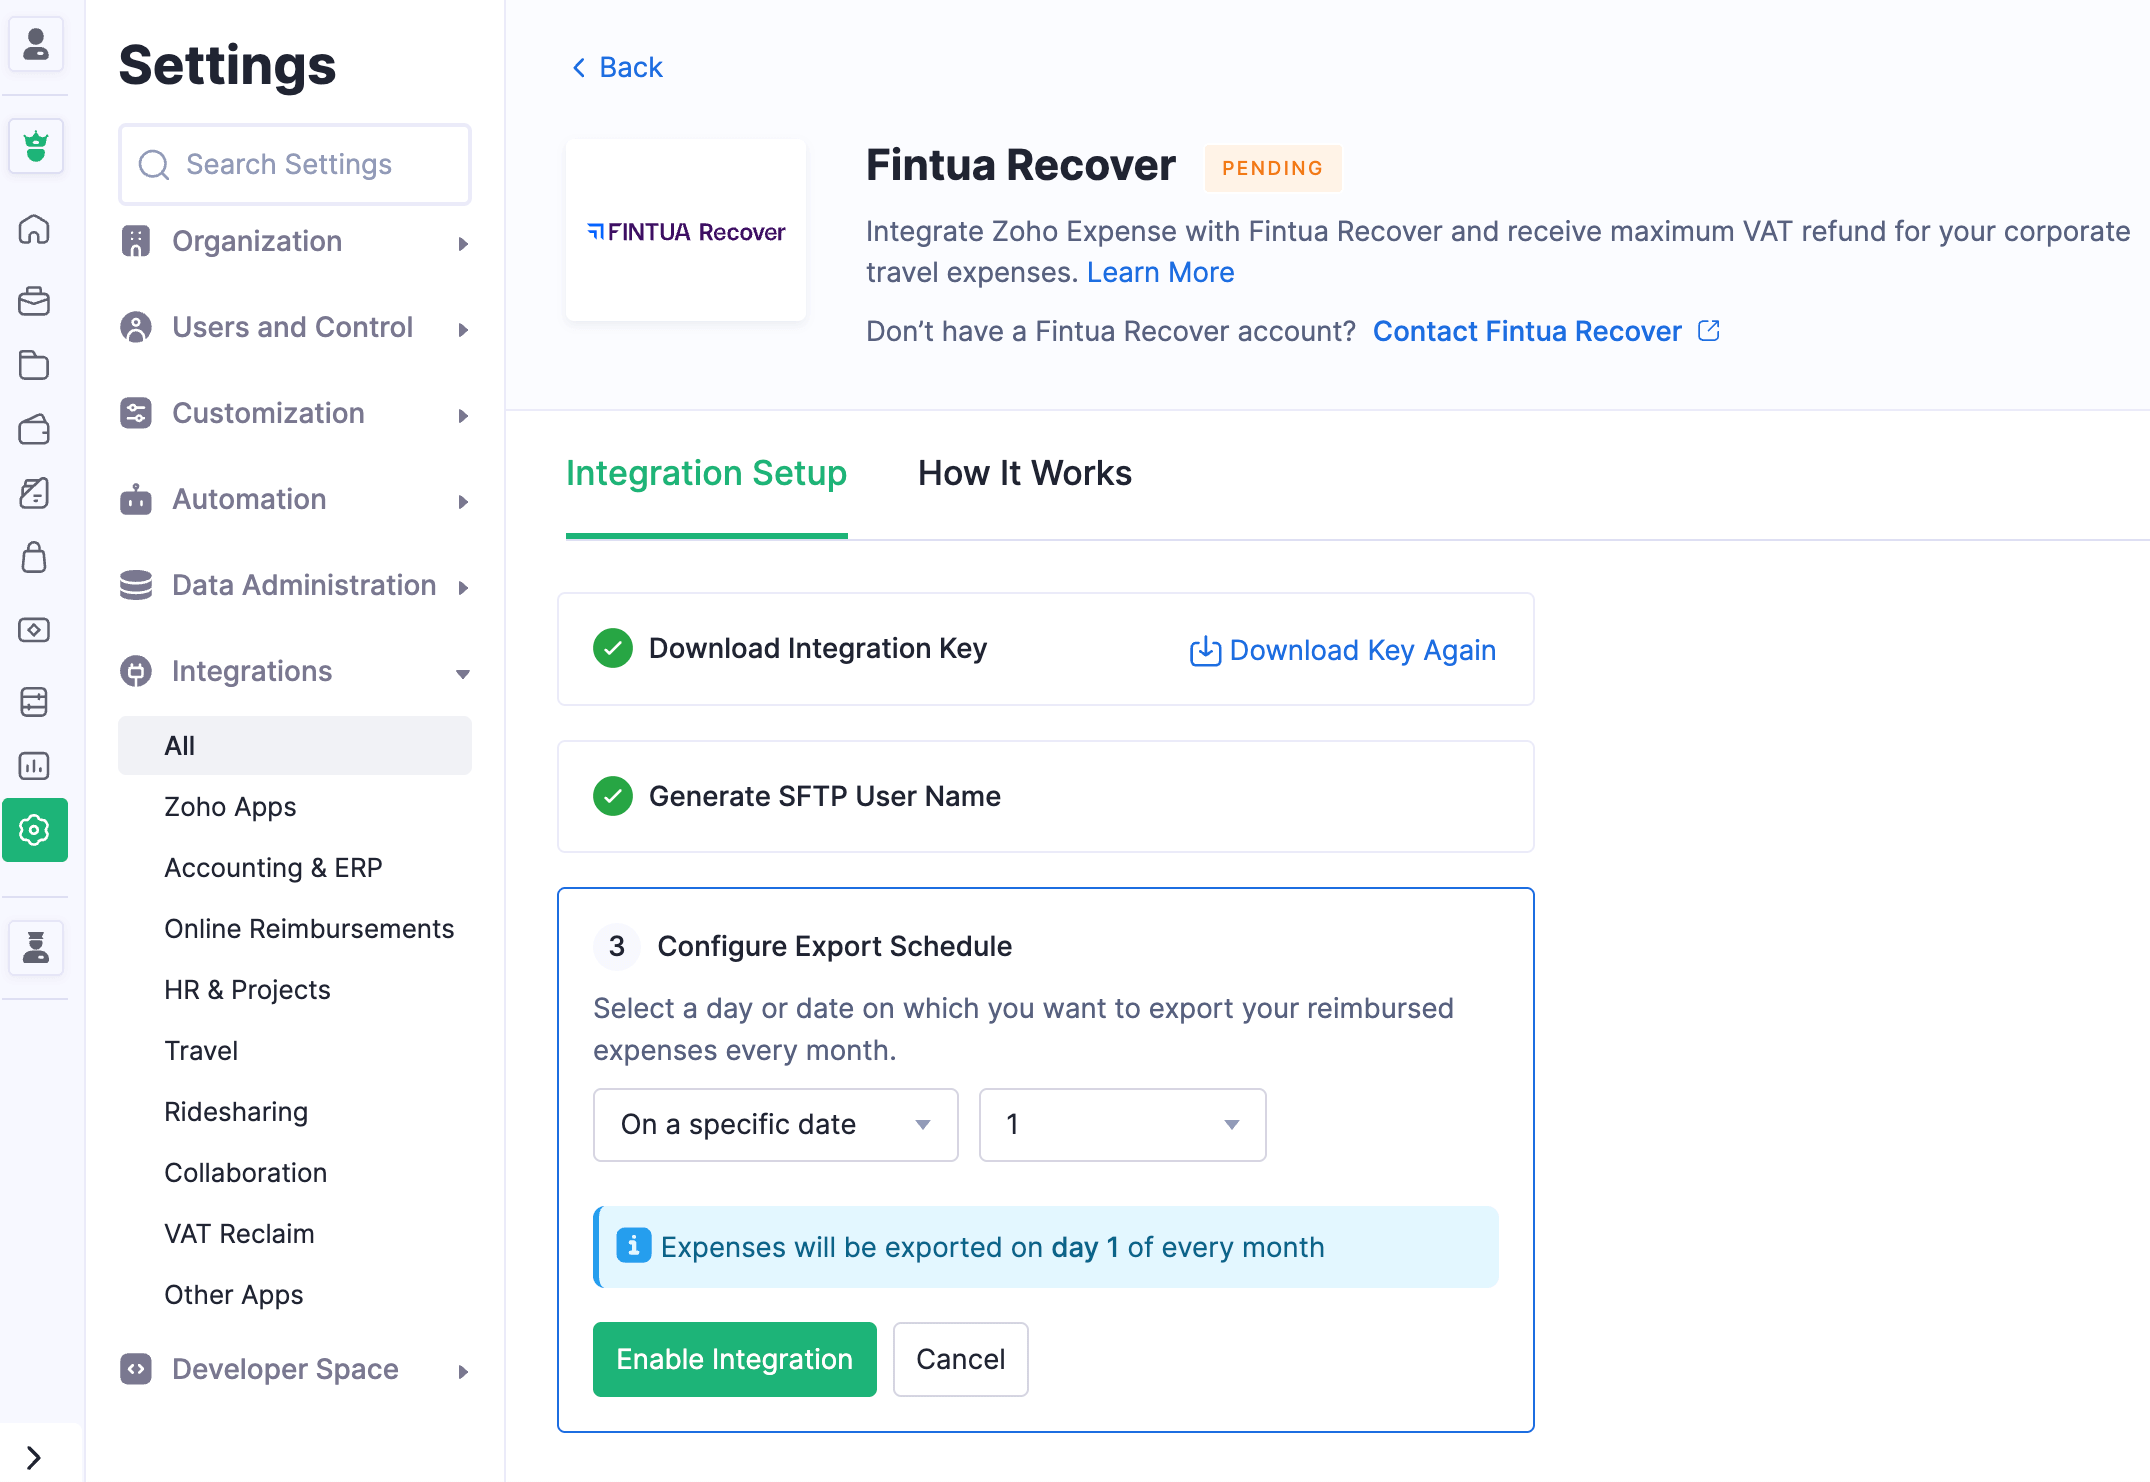Switch to the How It Works tab

1024,473
